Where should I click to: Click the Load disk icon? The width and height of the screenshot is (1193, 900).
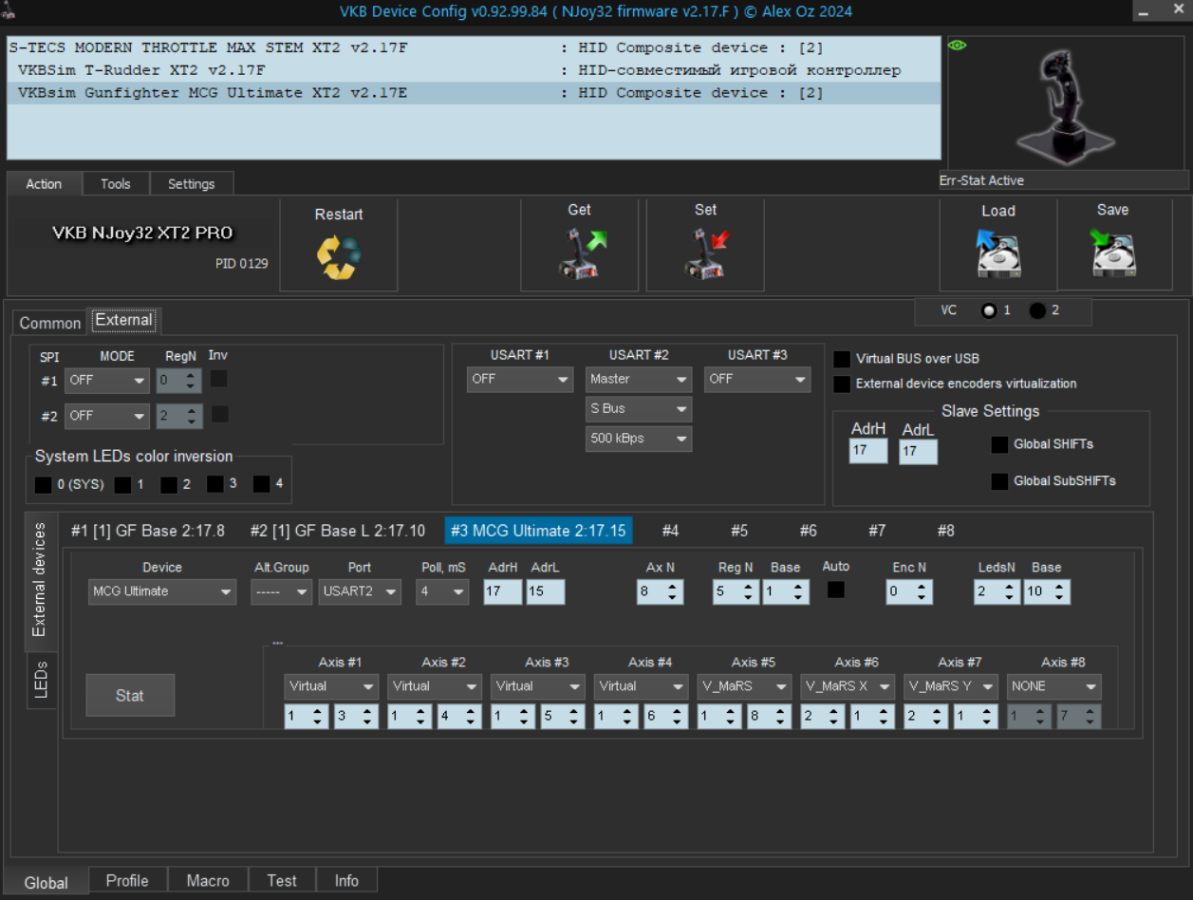pyautogui.click(x=997, y=254)
